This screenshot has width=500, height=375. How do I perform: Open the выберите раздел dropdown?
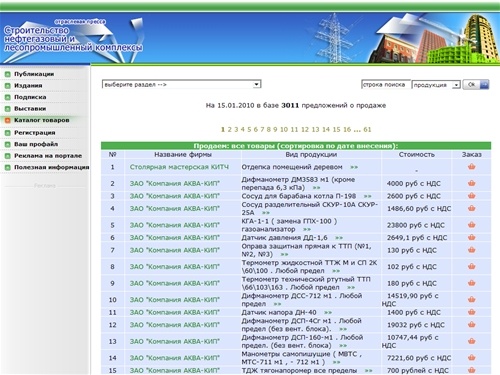[181, 84]
